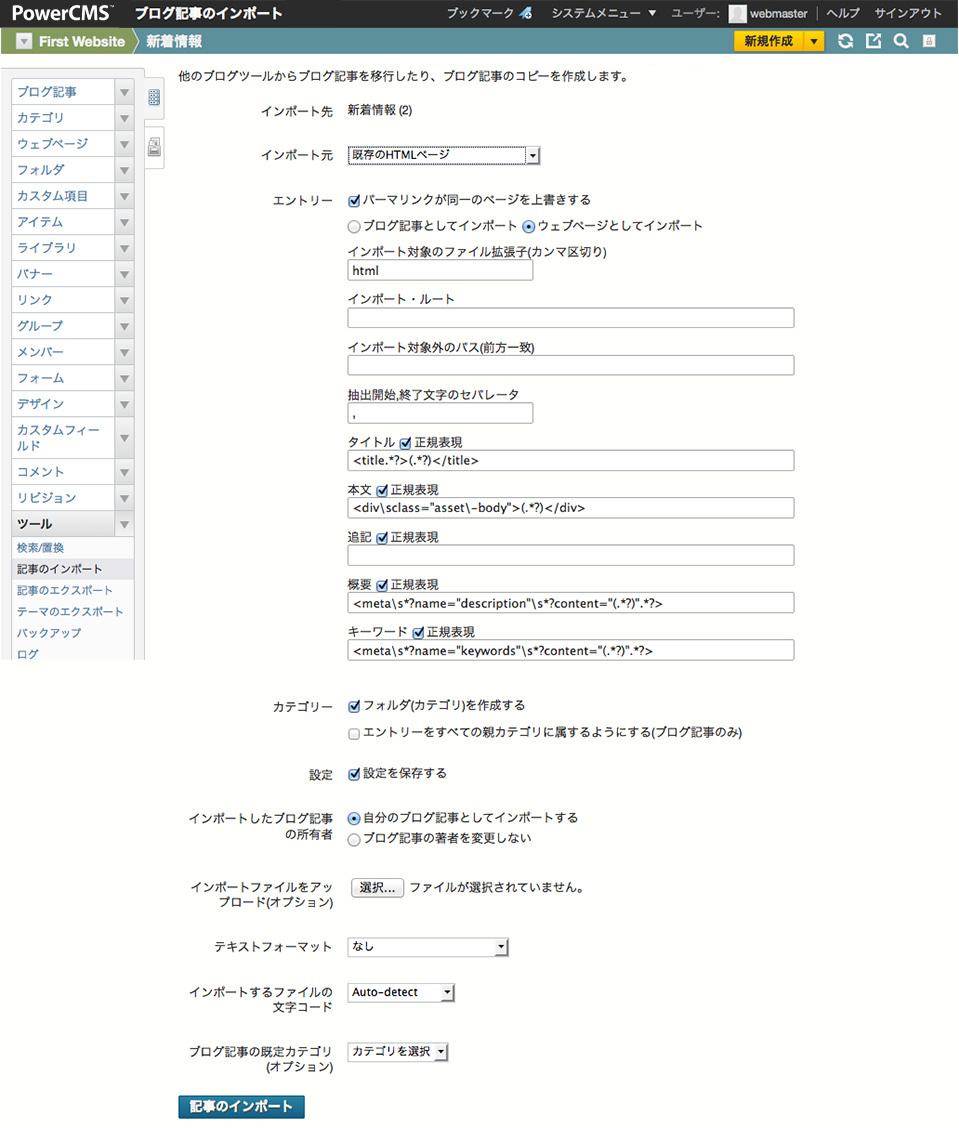Screen dimensions: 959x1128
Task: Click the インポート対象外のパス input field
Action: [571, 365]
